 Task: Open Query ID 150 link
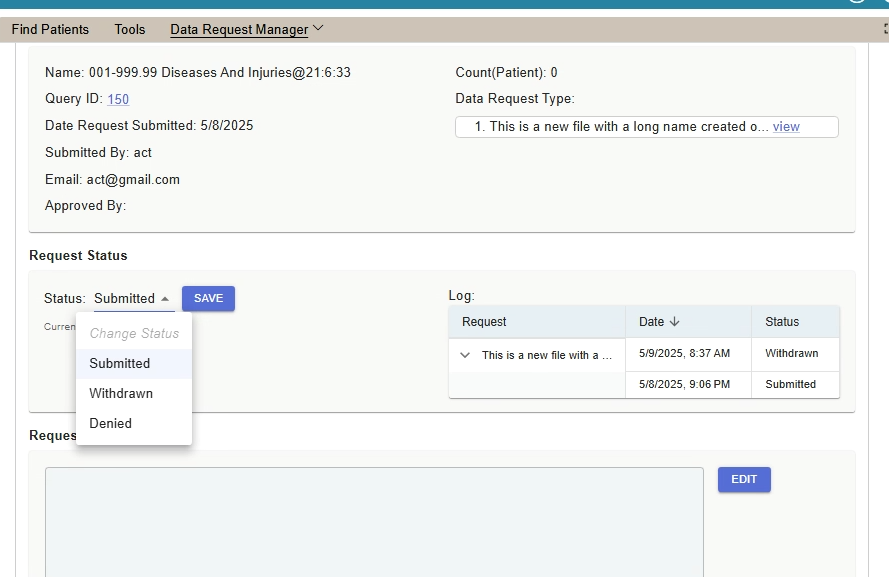click(x=118, y=99)
